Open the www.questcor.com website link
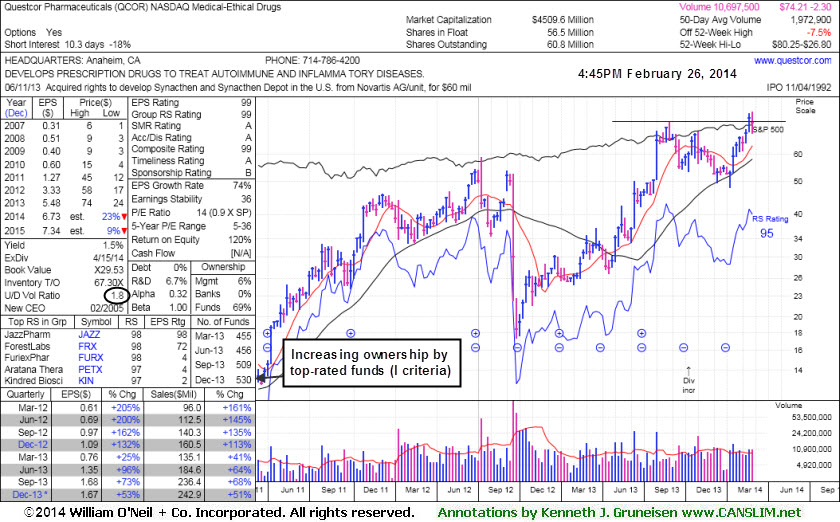This screenshot has width=840, height=522. (x=793, y=61)
